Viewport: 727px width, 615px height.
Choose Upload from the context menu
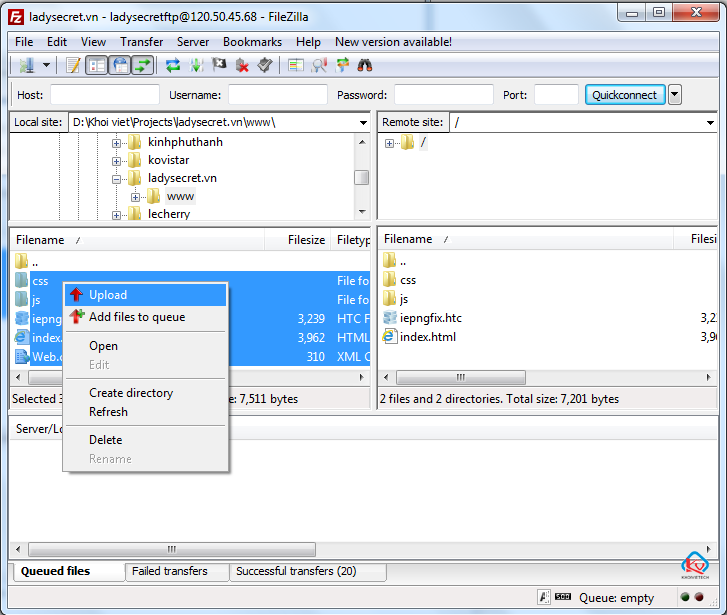[x=146, y=295]
